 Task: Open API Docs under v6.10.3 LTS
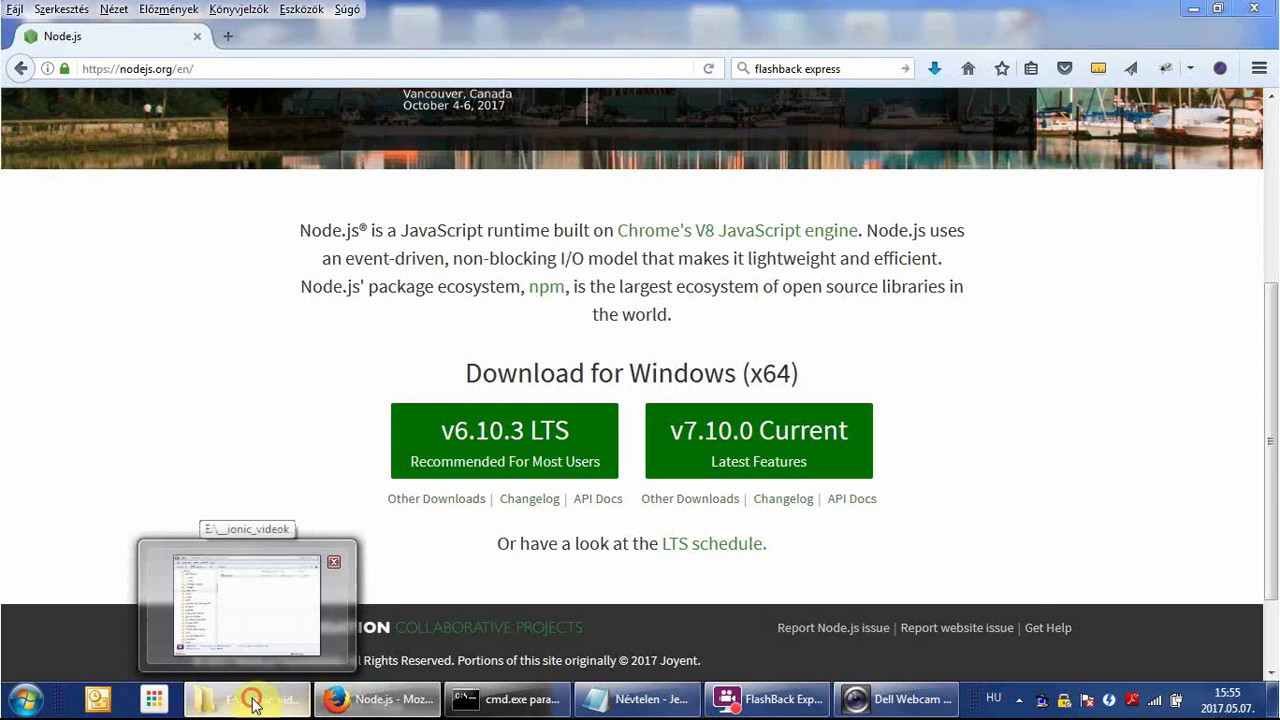point(598,499)
